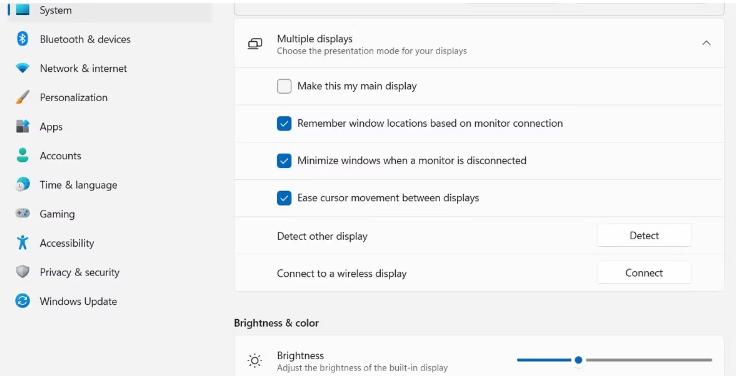Click the Multiple displays monitor icon
The image size is (736, 376).
[x=255, y=44]
